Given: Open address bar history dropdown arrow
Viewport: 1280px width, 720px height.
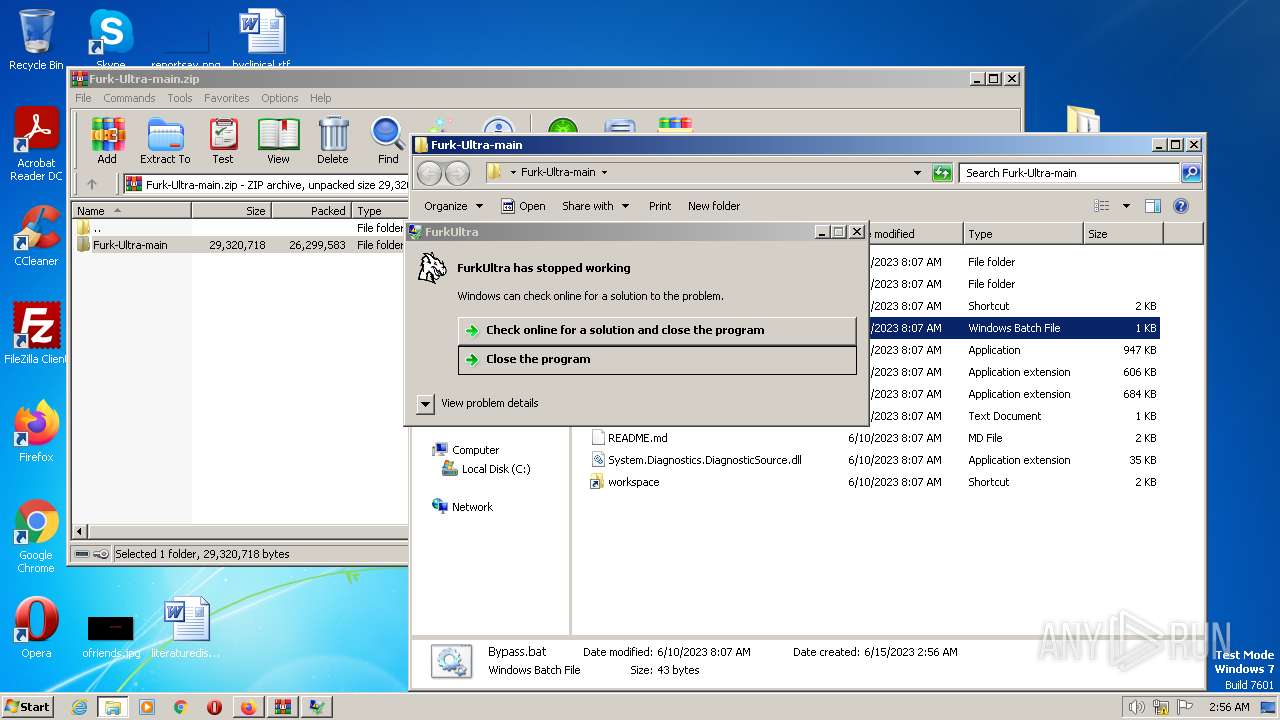Looking at the screenshot, I should pos(917,172).
